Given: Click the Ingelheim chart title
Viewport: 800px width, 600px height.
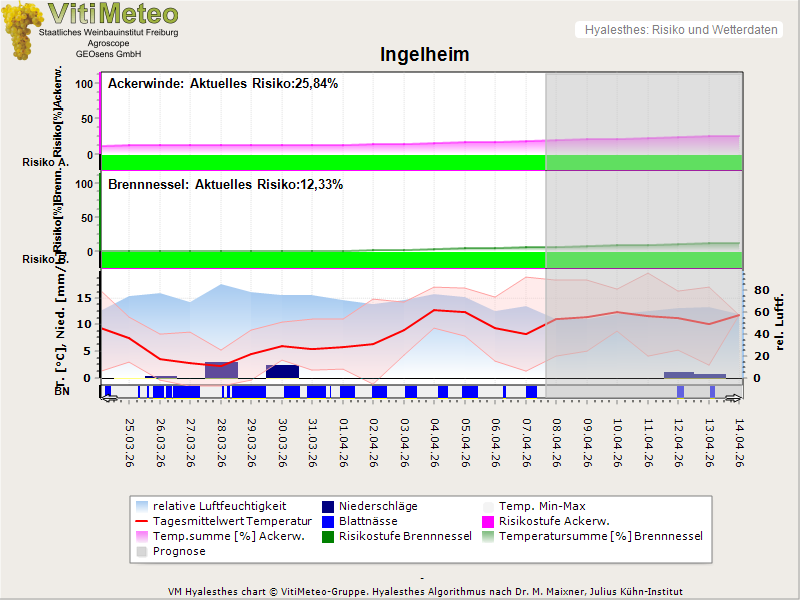Looking at the screenshot, I should tap(424, 54).
